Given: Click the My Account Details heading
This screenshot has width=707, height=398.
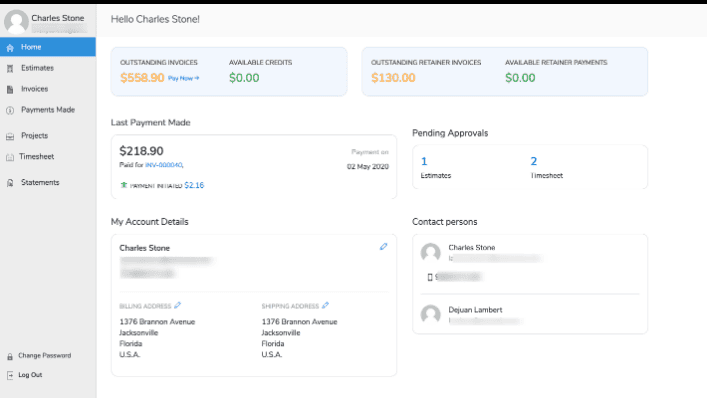Looking at the screenshot, I should coord(150,222).
